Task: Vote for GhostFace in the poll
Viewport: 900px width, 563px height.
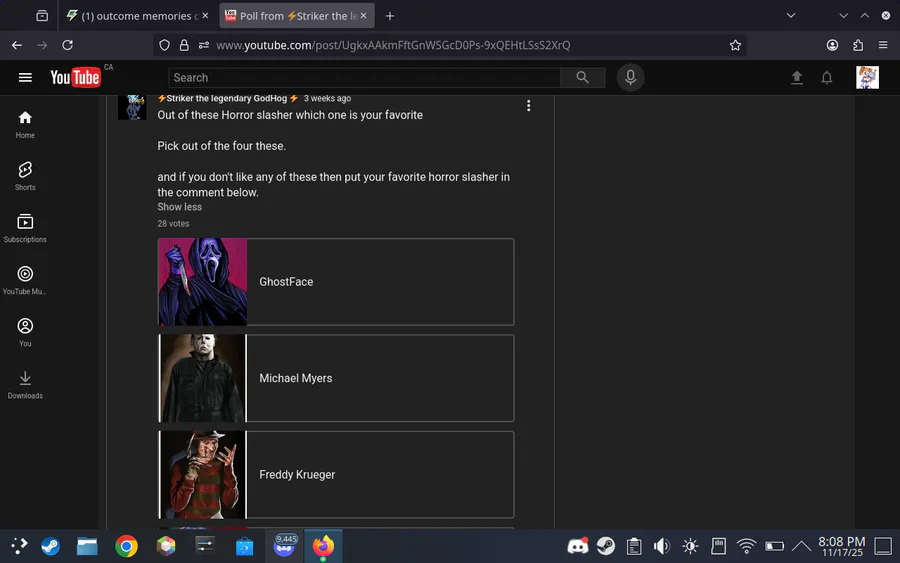Action: (336, 282)
